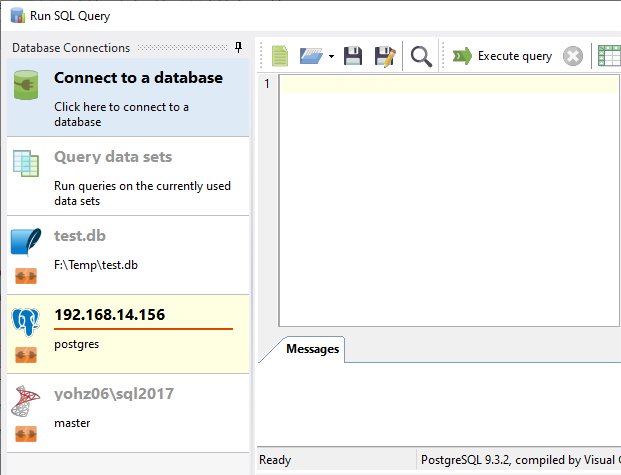Click the orange disconnect icon under test.db

point(26,276)
